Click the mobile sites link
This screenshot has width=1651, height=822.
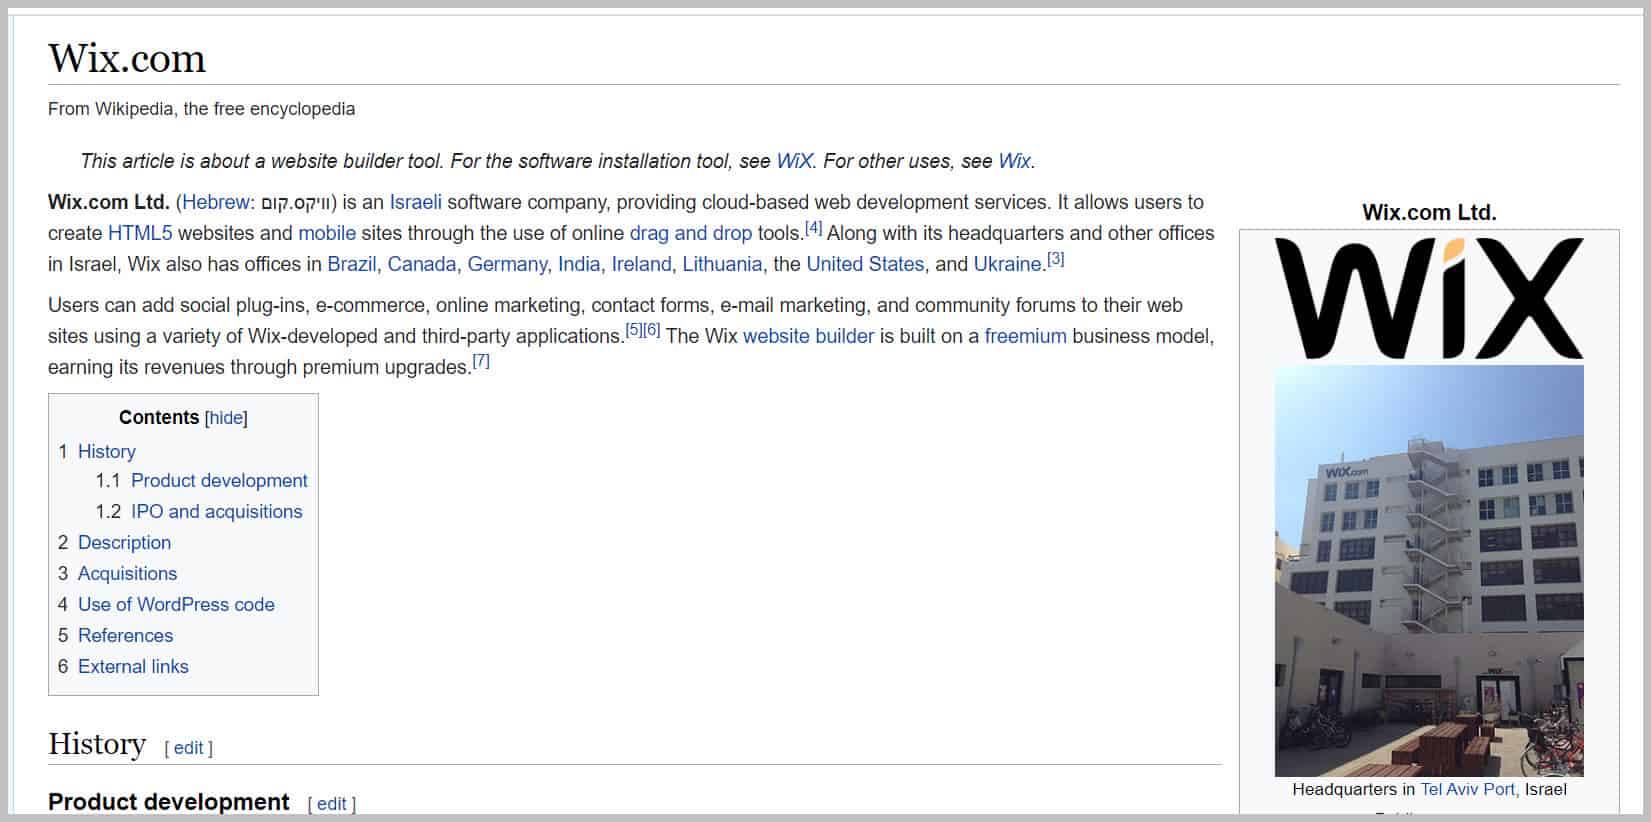[327, 233]
